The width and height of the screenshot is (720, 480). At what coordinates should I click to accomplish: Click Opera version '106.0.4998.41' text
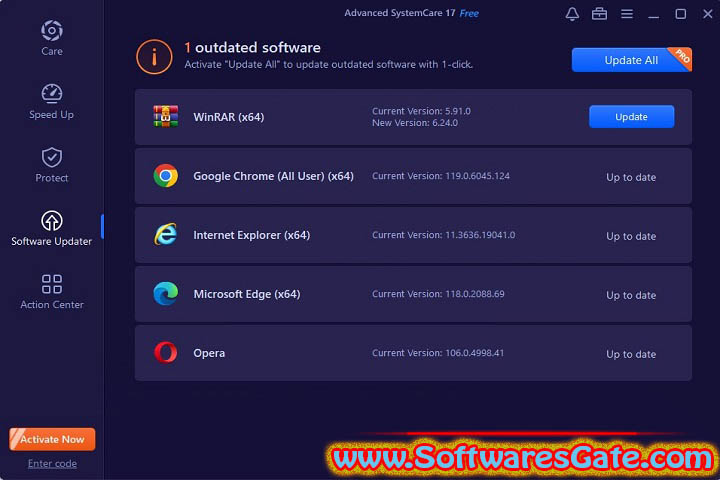474,353
